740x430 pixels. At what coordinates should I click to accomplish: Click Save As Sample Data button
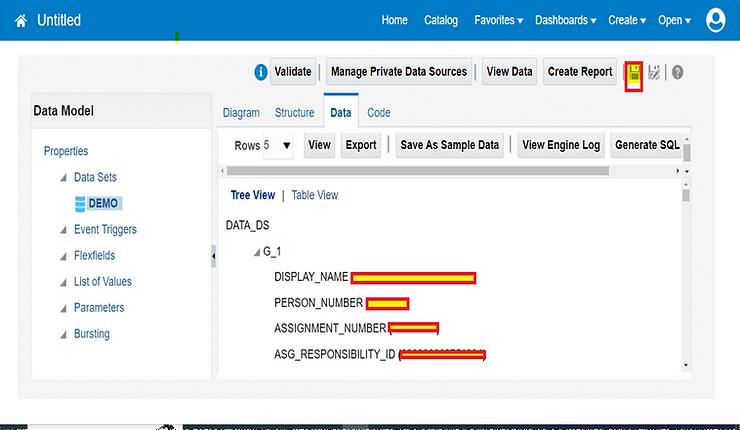tap(449, 145)
